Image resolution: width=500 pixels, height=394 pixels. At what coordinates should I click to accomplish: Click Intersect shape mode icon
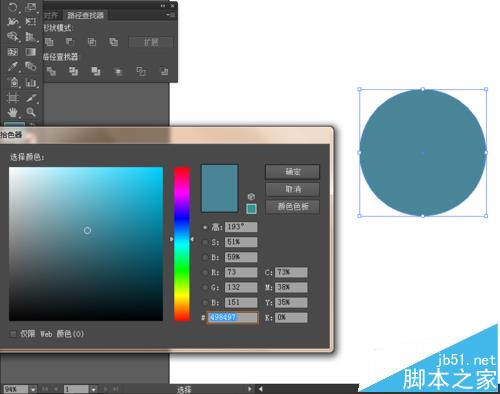coord(92,42)
